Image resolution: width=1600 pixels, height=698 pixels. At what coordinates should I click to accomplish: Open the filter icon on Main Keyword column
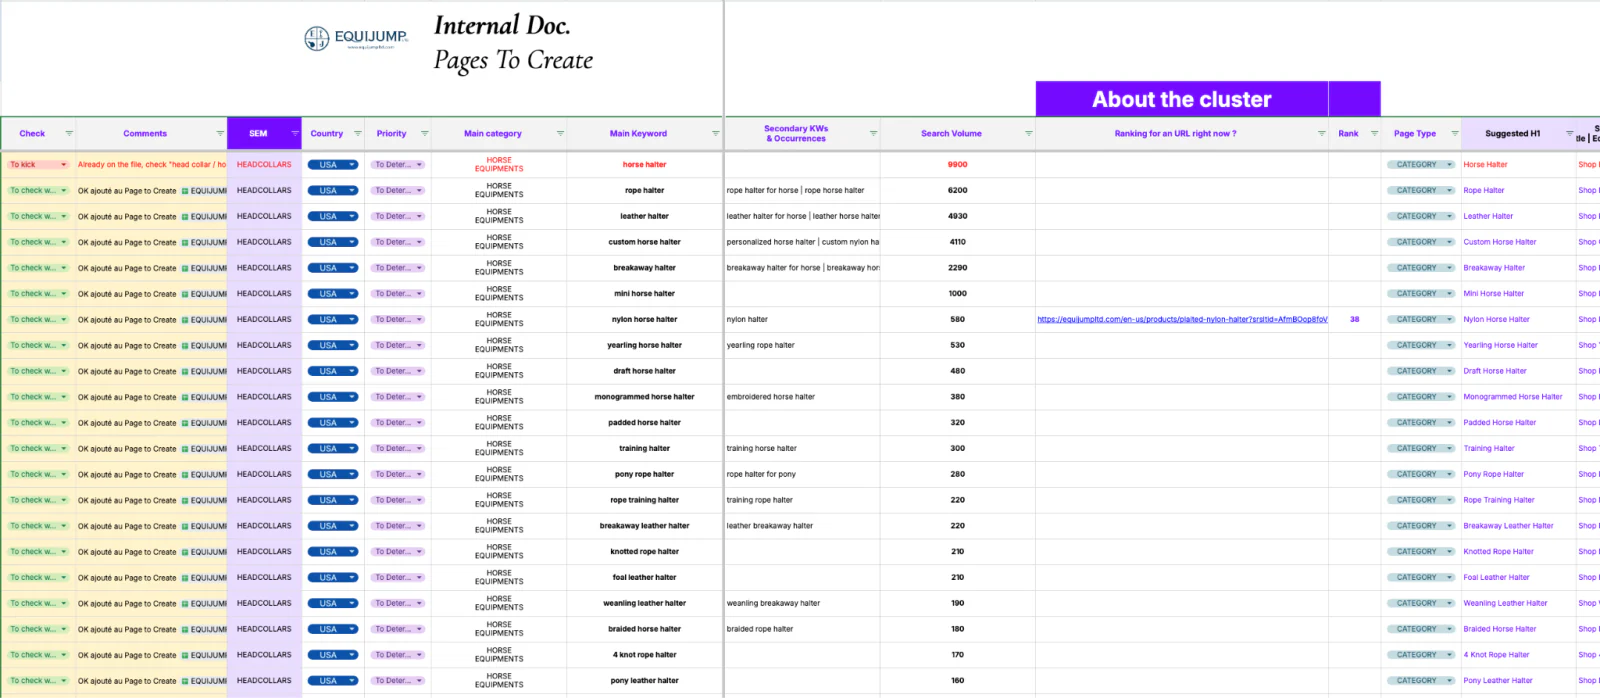(716, 133)
